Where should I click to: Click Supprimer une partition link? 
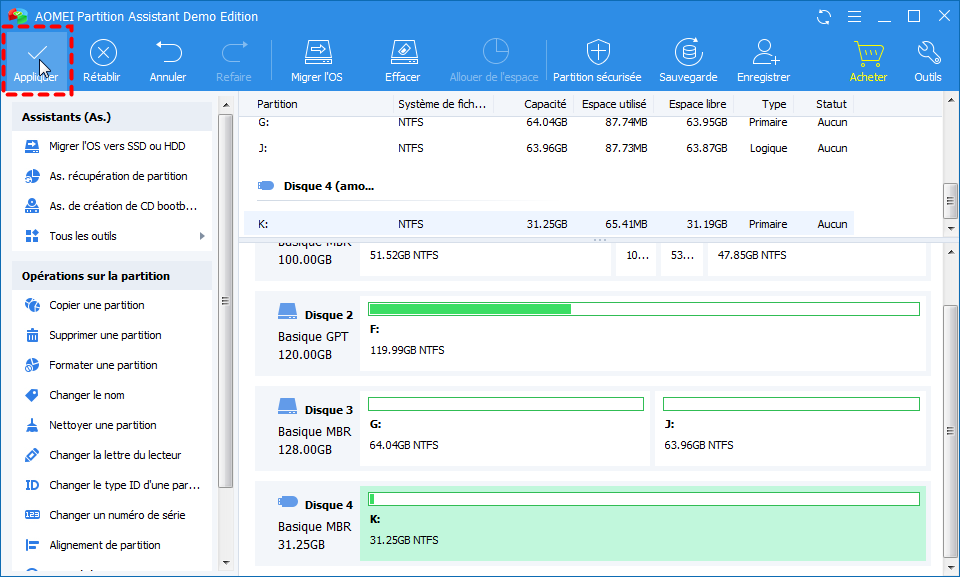coord(105,335)
